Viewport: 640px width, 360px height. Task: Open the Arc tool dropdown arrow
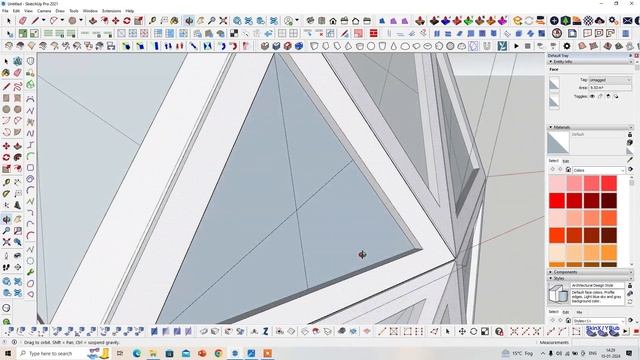[x=62, y=20]
